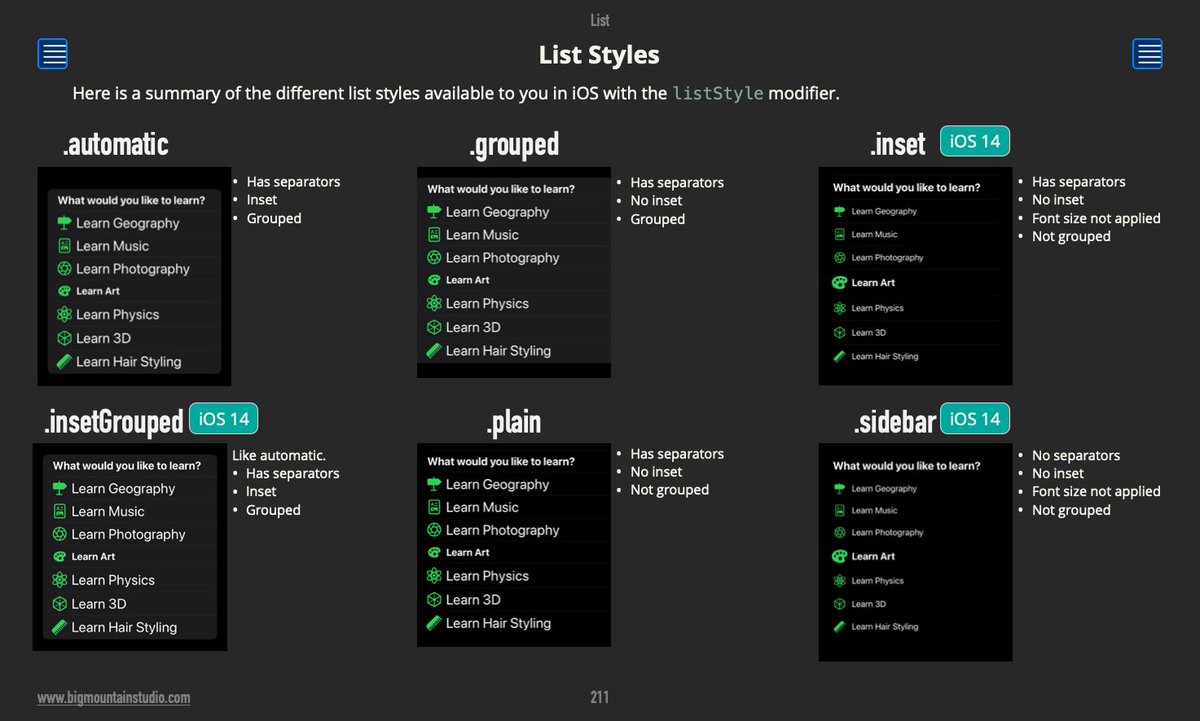The width and height of the screenshot is (1200, 721).
Task: Click the 'List' chapter label at top
Action: click(x=600, y=20)
